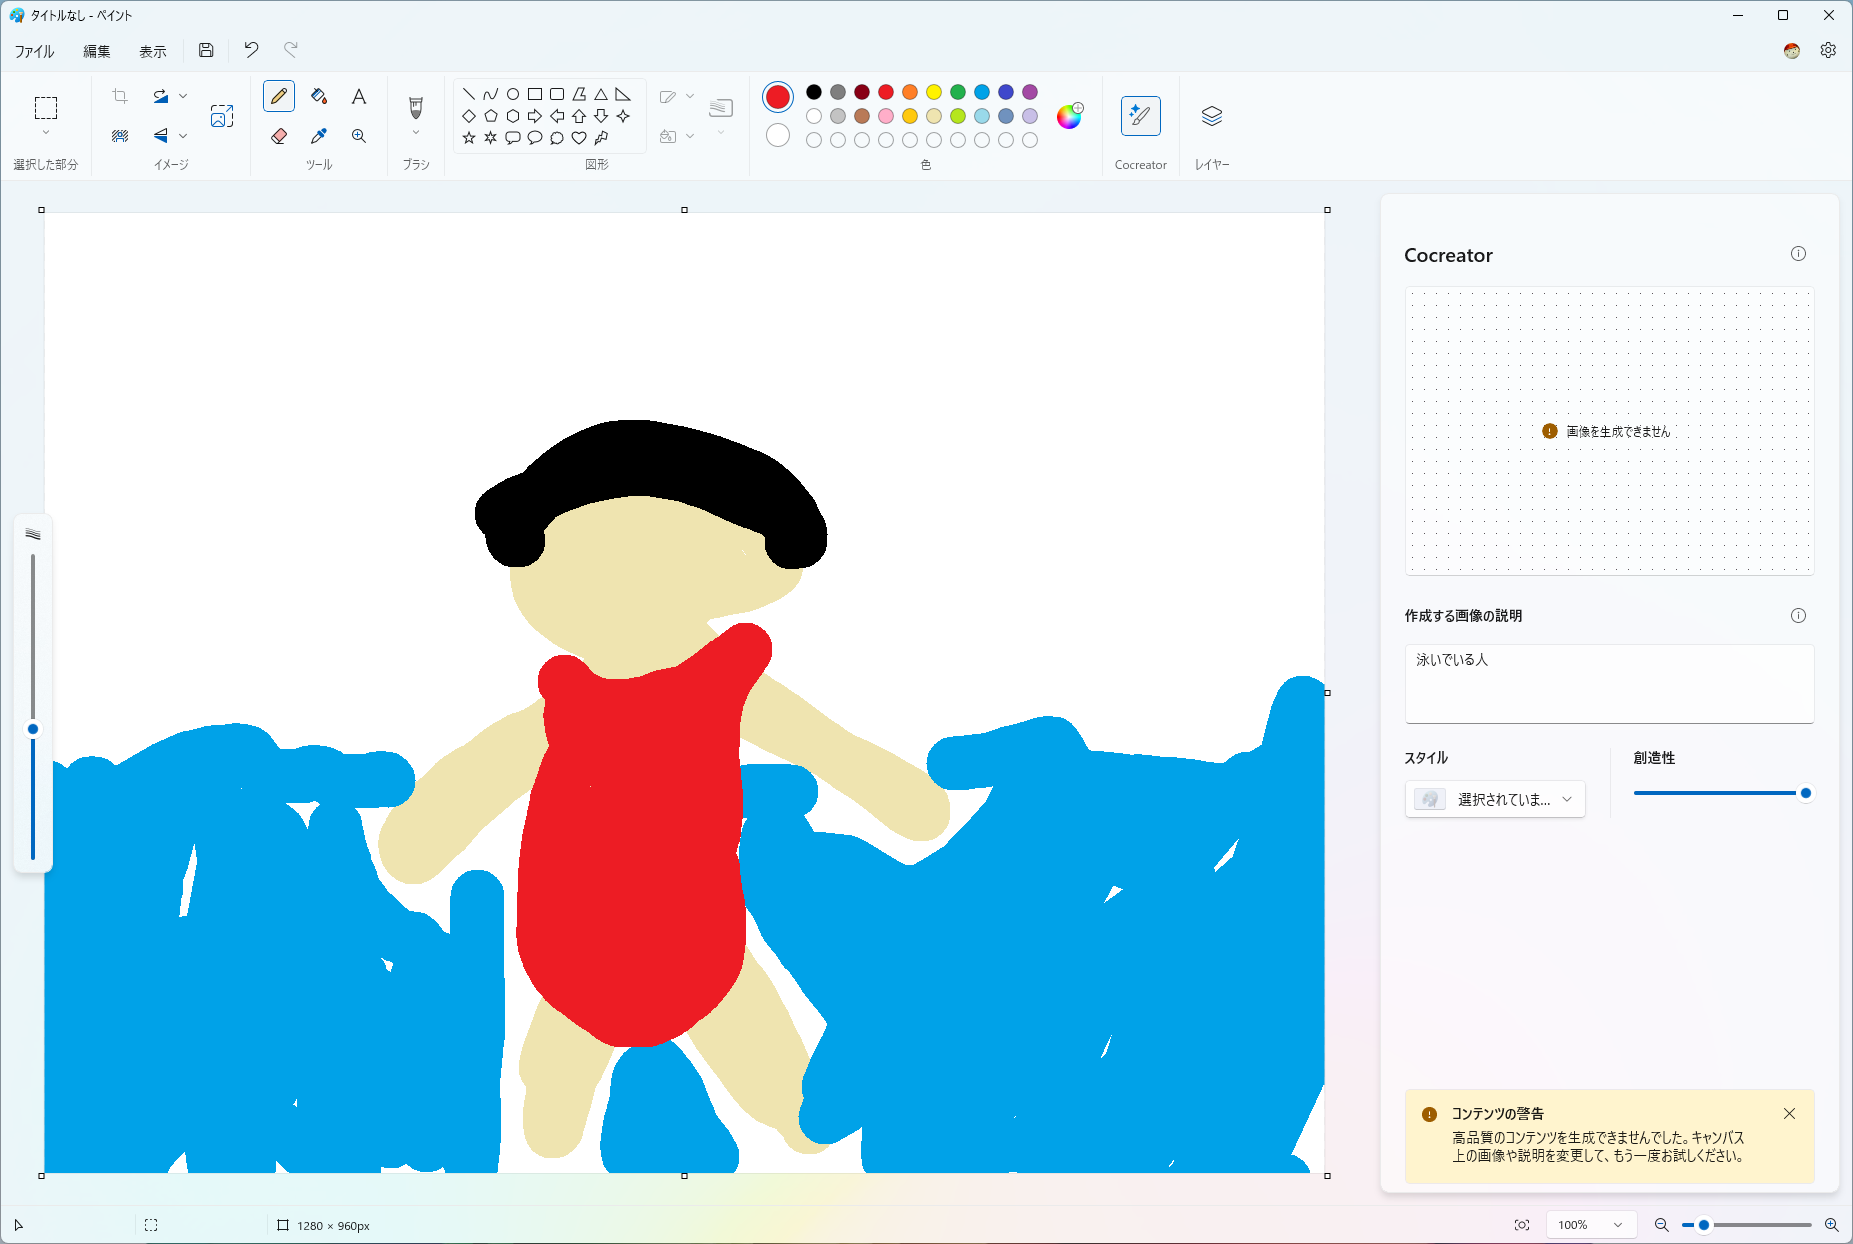Open the Paint settings gear
1853x1244 pixels.
[x=1828, y=50]
